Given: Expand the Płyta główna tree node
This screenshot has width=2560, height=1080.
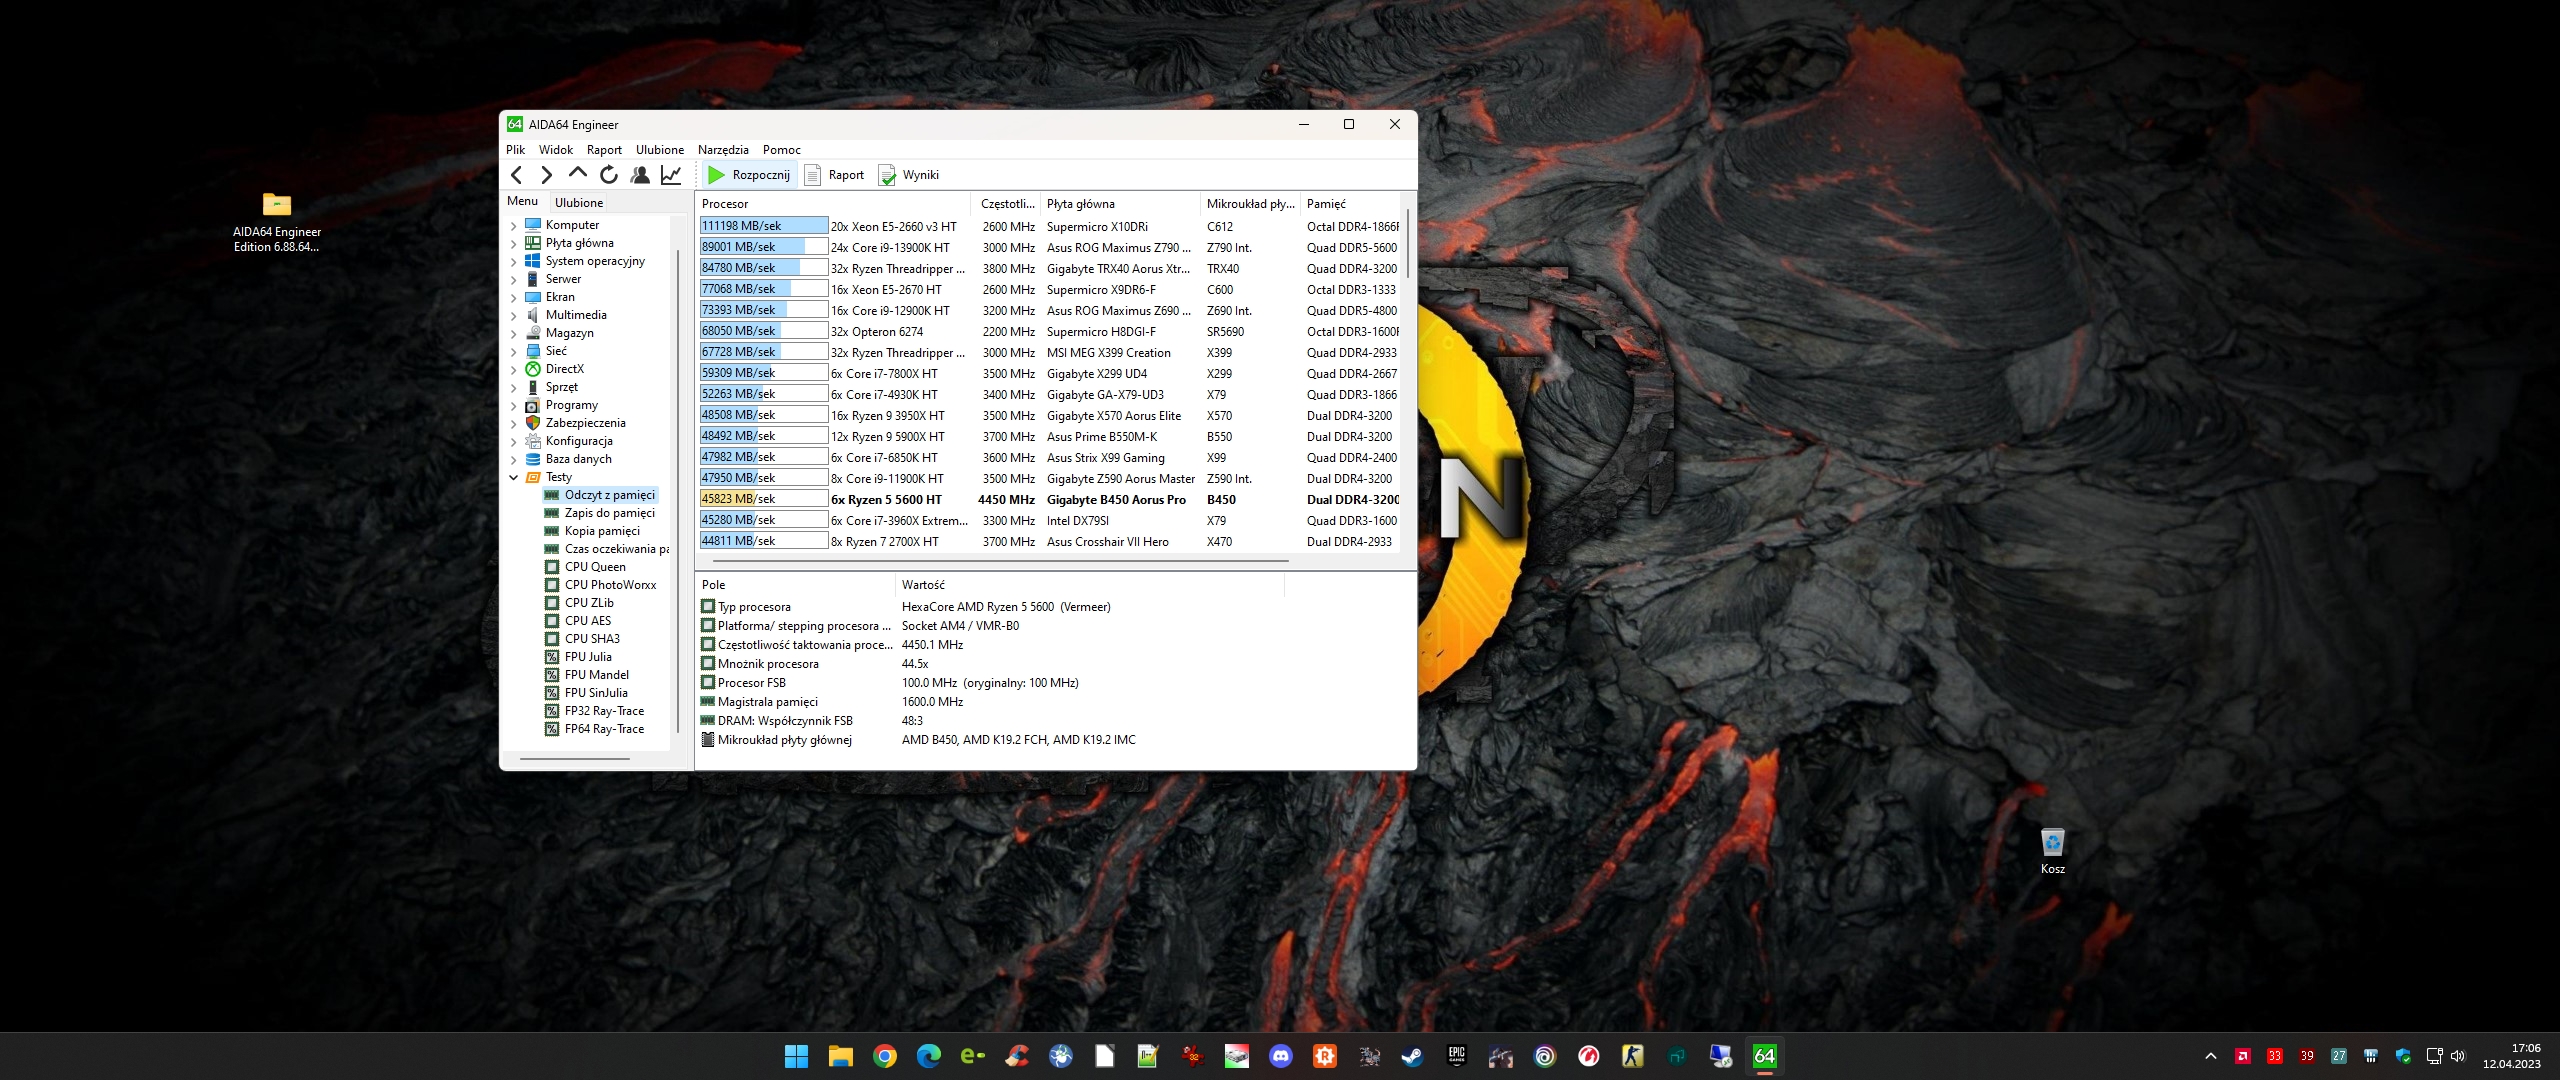Looking at the screenshot, I should point(514,244).
